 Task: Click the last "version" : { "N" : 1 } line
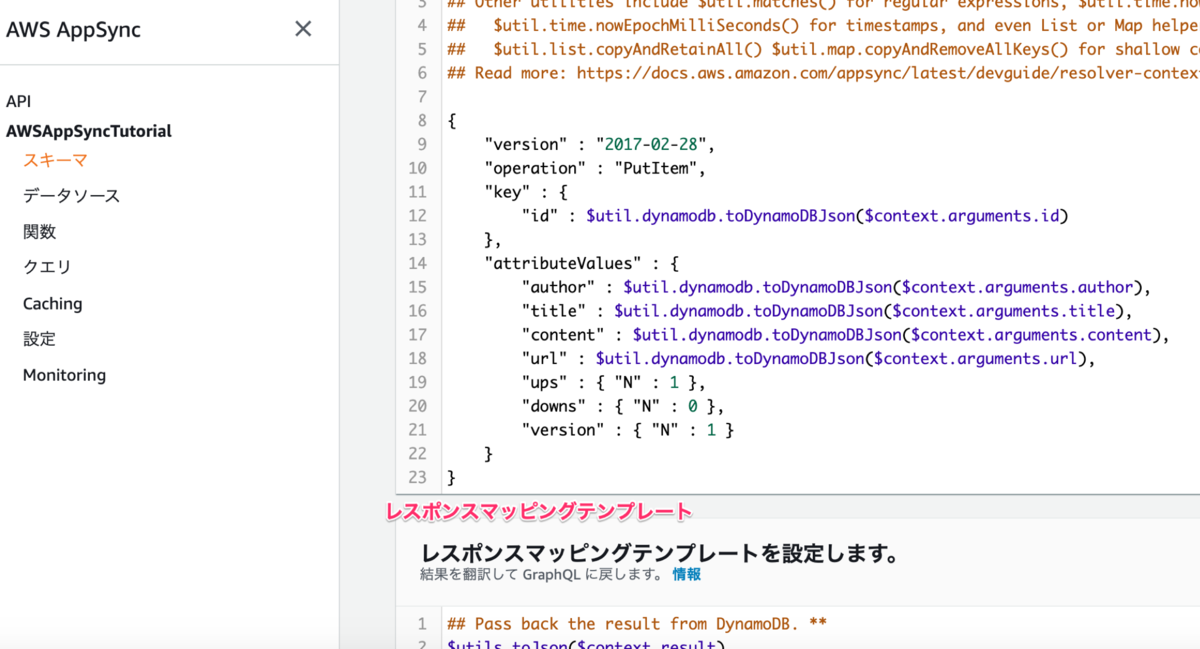628,430
